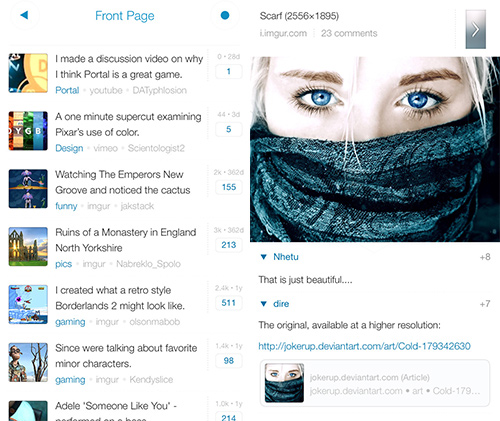
Task: Open the funny subreddit link
Action: [66, 206]
